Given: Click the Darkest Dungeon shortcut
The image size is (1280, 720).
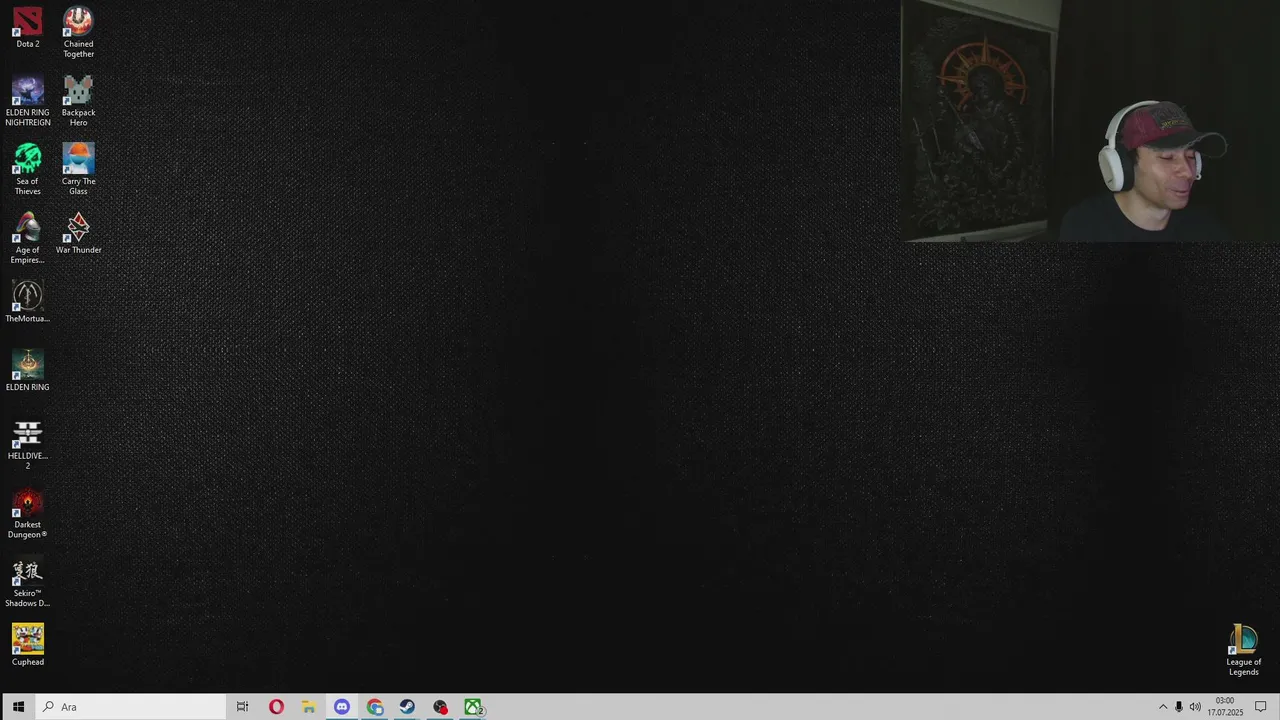Looking at the screenshot, I should click(x=28, y=514).
